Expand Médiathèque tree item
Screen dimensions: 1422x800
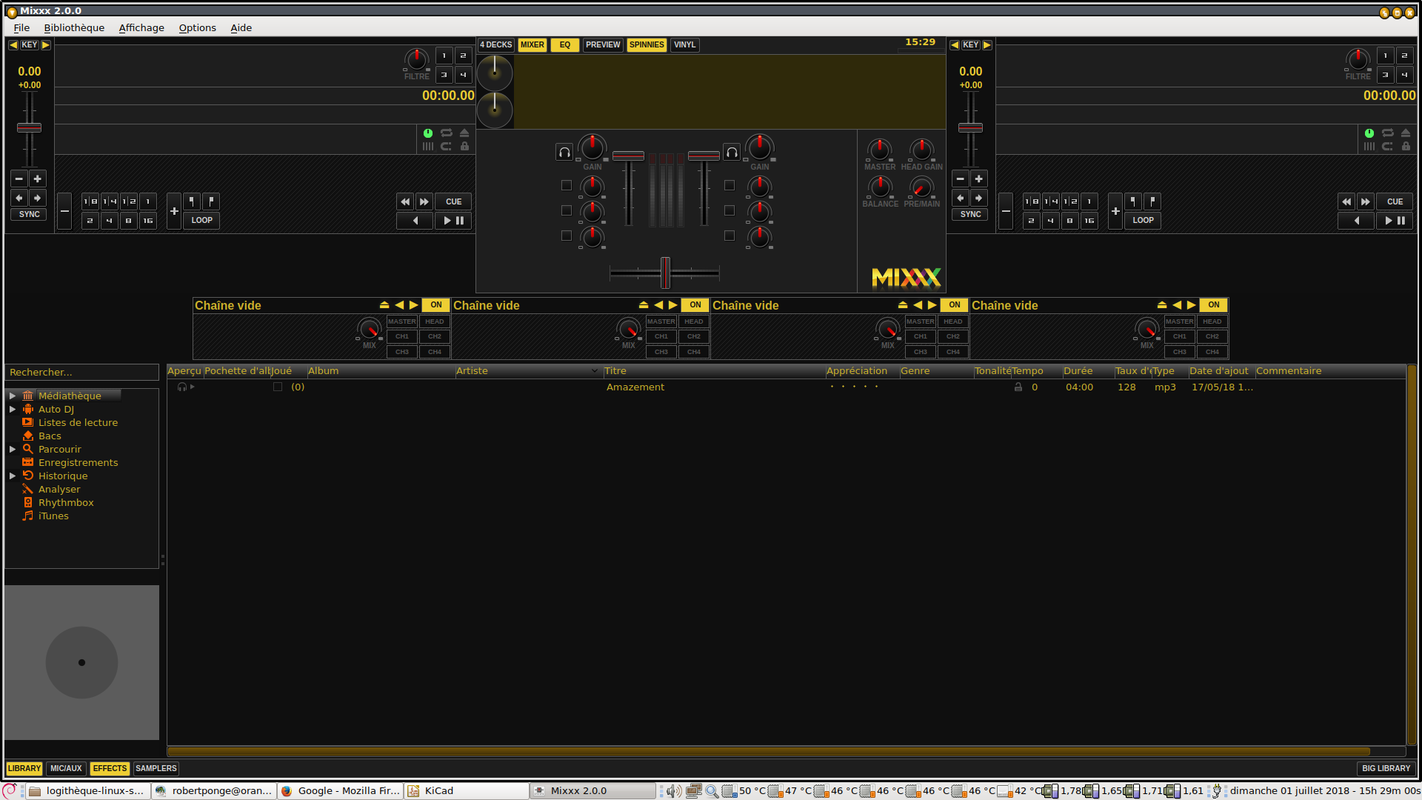(x=13, y=396)
